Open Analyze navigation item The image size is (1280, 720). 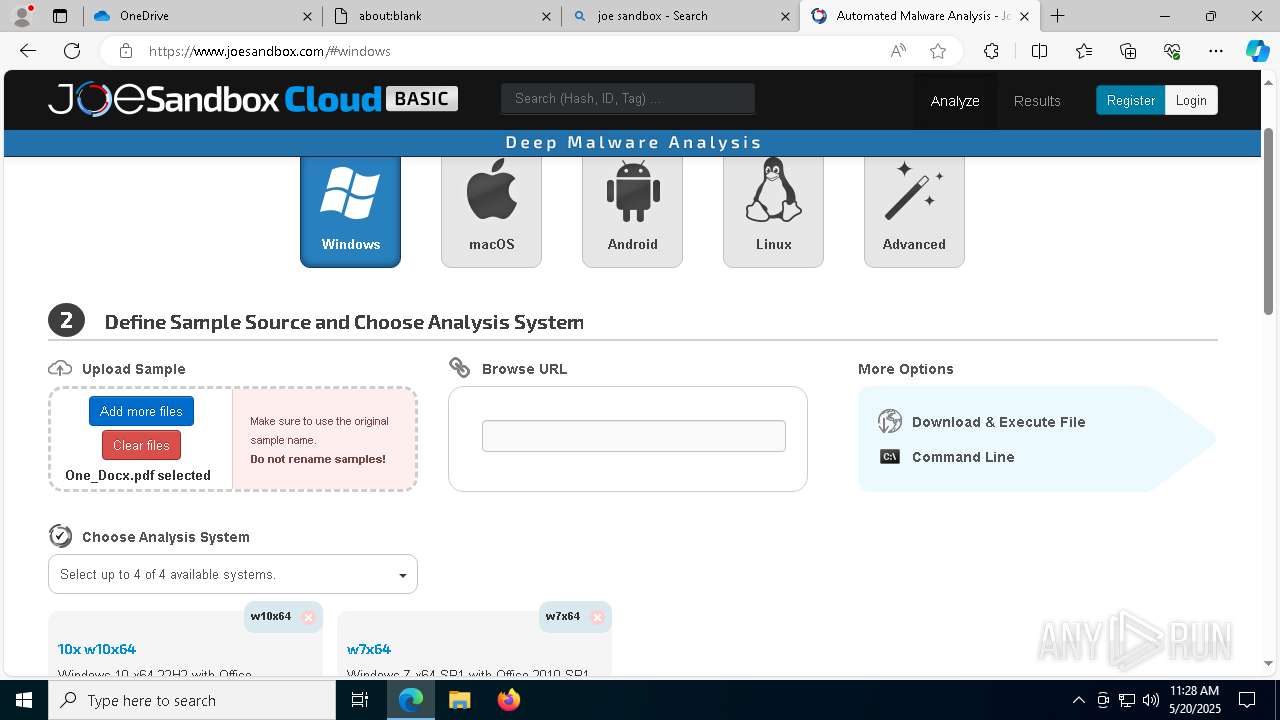coord(955,100)
